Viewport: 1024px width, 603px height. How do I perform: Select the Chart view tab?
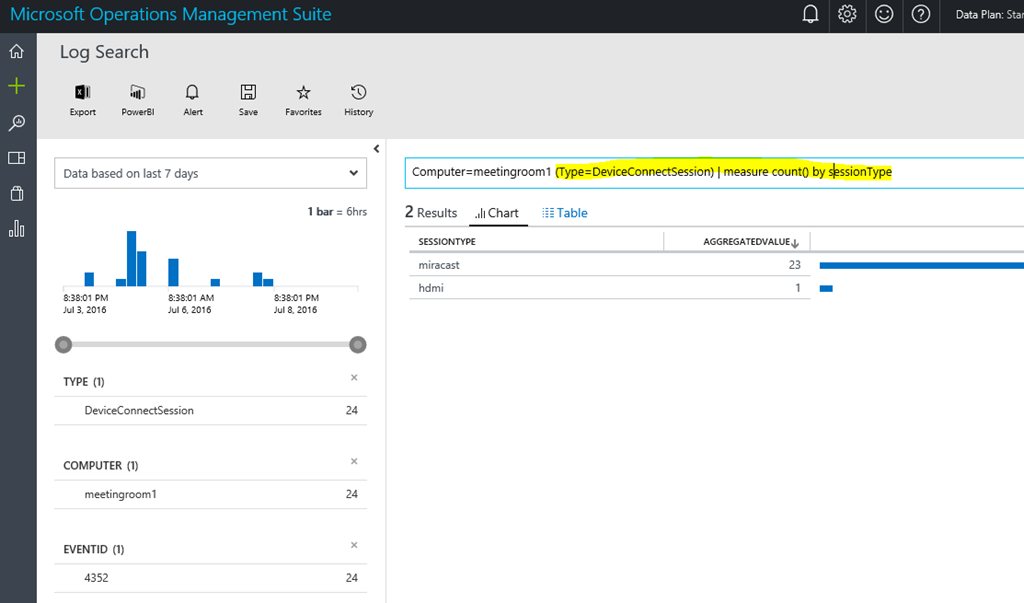pyautogui.click(x=497, y=213)
